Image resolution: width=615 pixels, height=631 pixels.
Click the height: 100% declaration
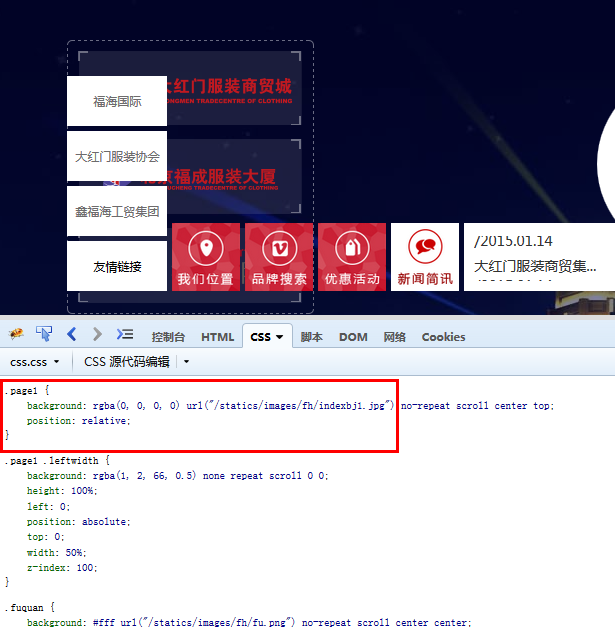62,491
